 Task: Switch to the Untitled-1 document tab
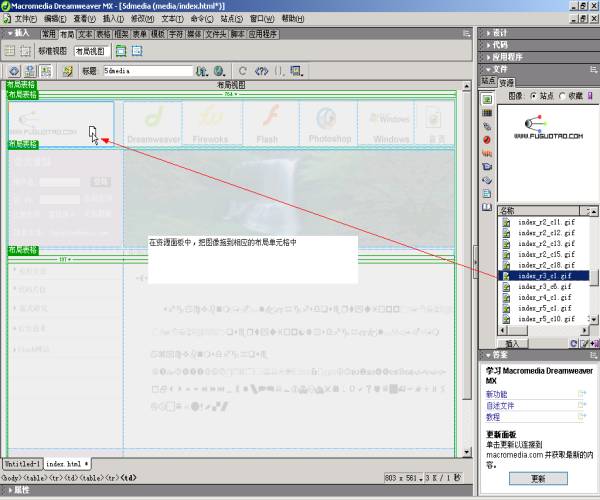point(22,464)
